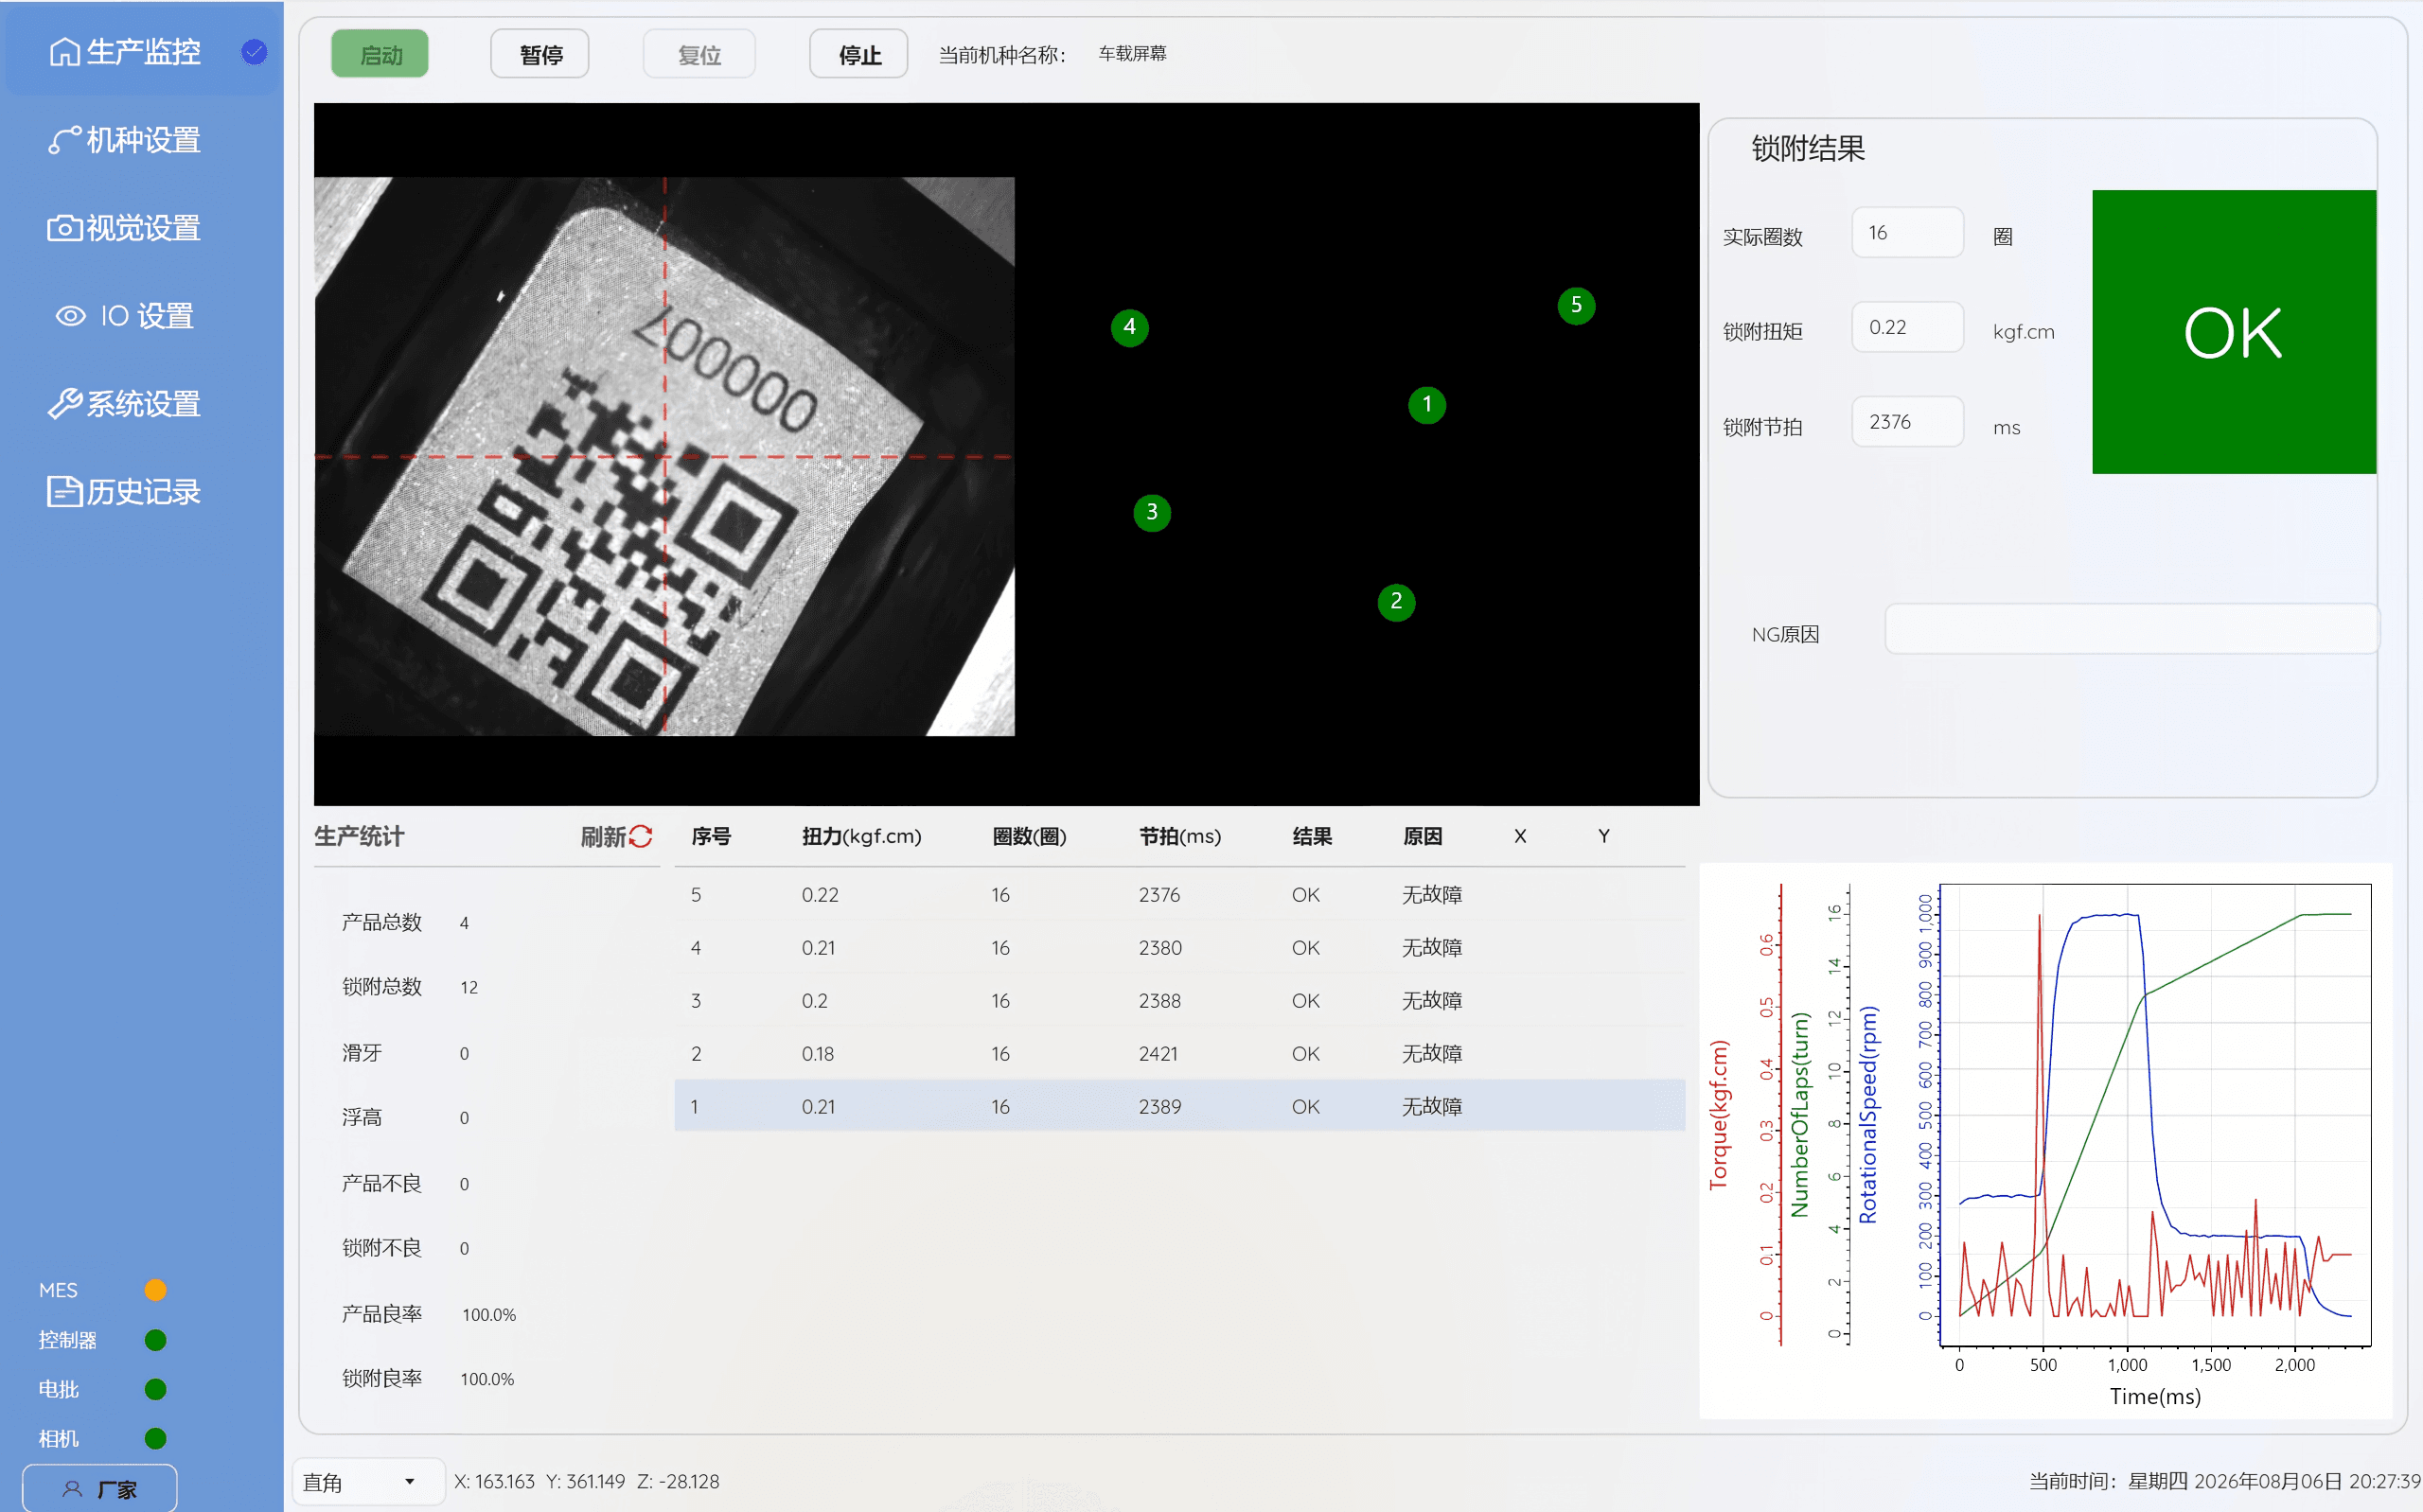Select result table row with 序号 2
This screenshot has width=2423, height=1512.
pos(1180,1054)
